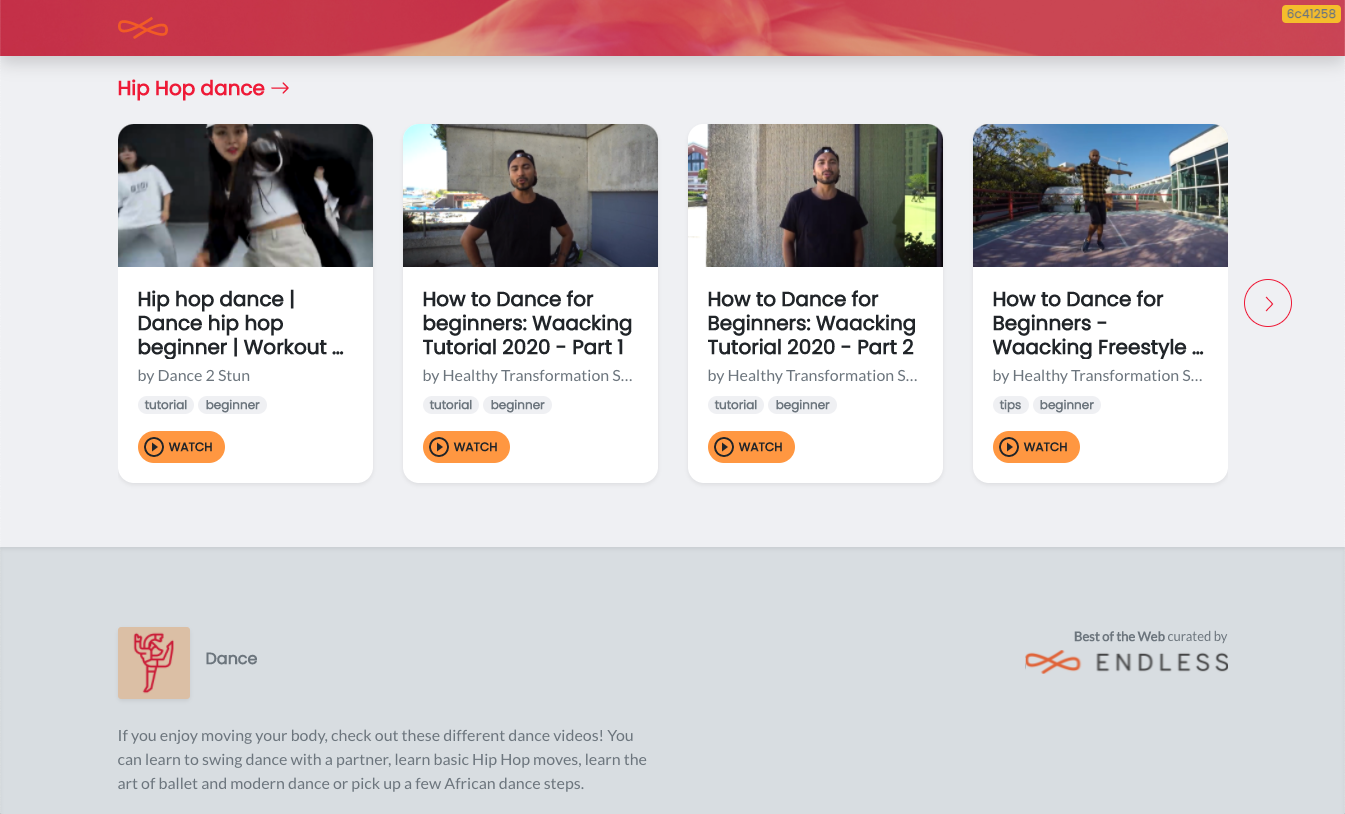
Task: Click the Endless logo in the footer
Action: (x=1127, y=662)
